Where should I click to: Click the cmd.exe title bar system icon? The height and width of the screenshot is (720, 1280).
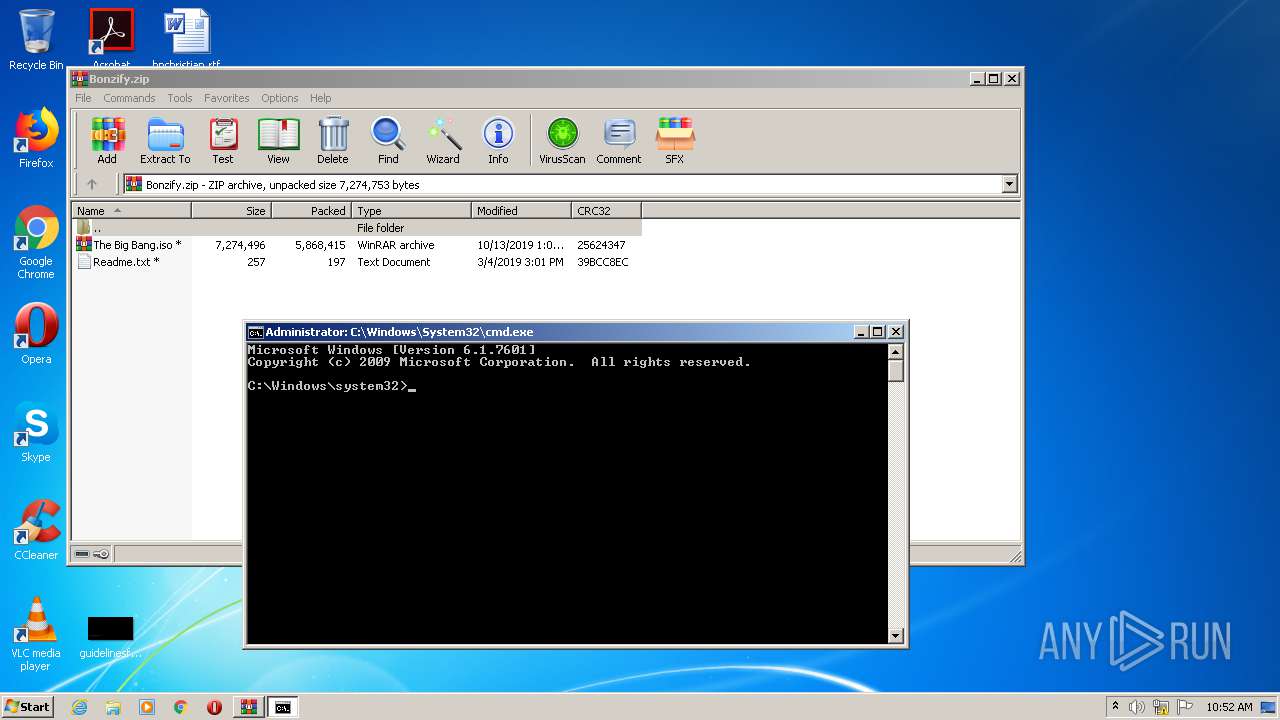(255, 332)
